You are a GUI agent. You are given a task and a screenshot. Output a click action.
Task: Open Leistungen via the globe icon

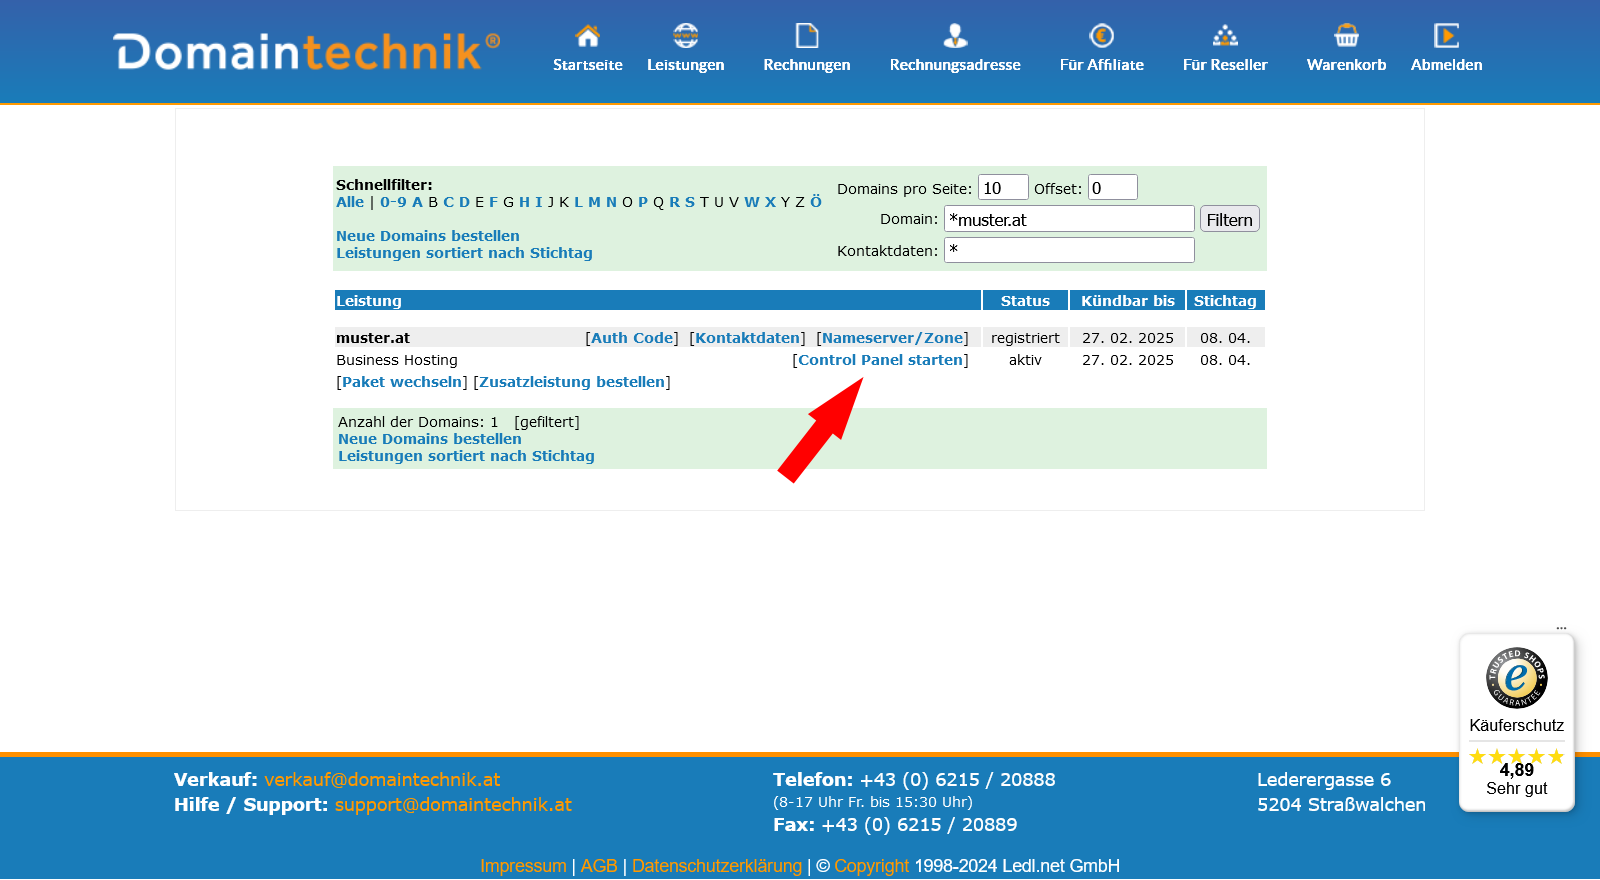coord(685,36)
